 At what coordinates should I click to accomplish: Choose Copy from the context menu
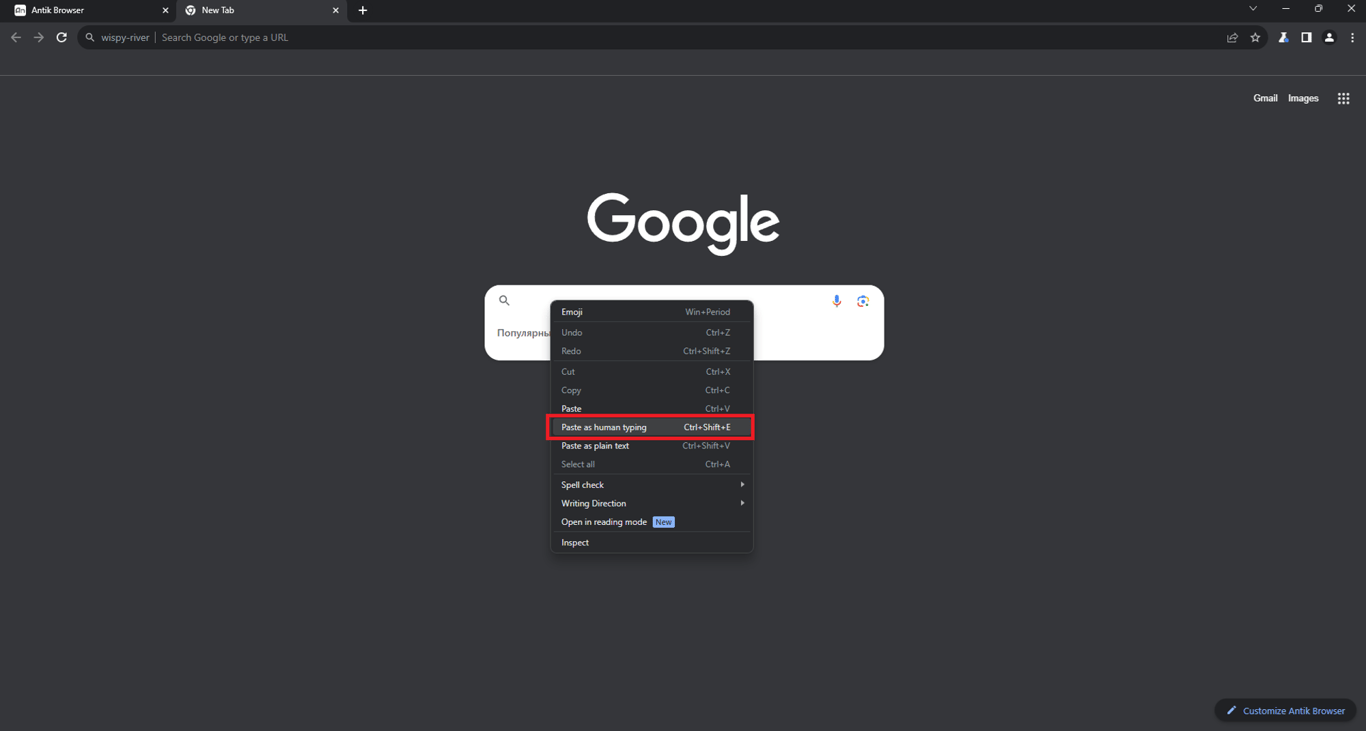pyautogui.click(x=651, y=390)
